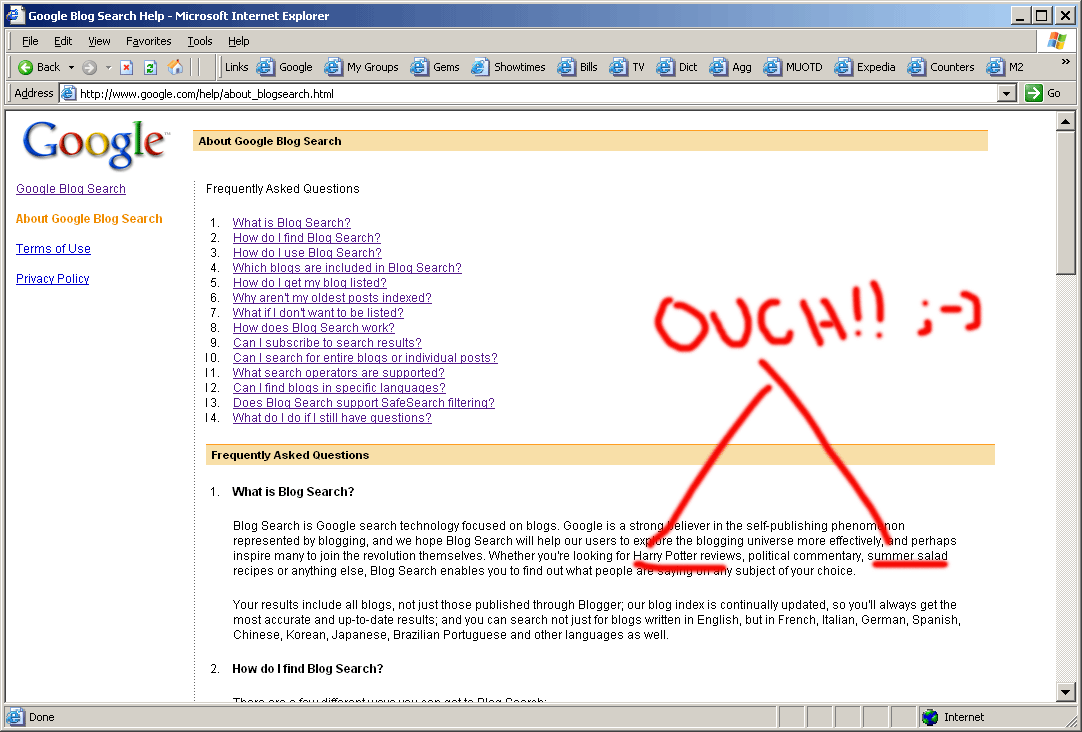The width and height of the screenshot is (1082, 732).
Task: Open "Can I subscribe to search results?" link
Action: (x=327, y=343)
